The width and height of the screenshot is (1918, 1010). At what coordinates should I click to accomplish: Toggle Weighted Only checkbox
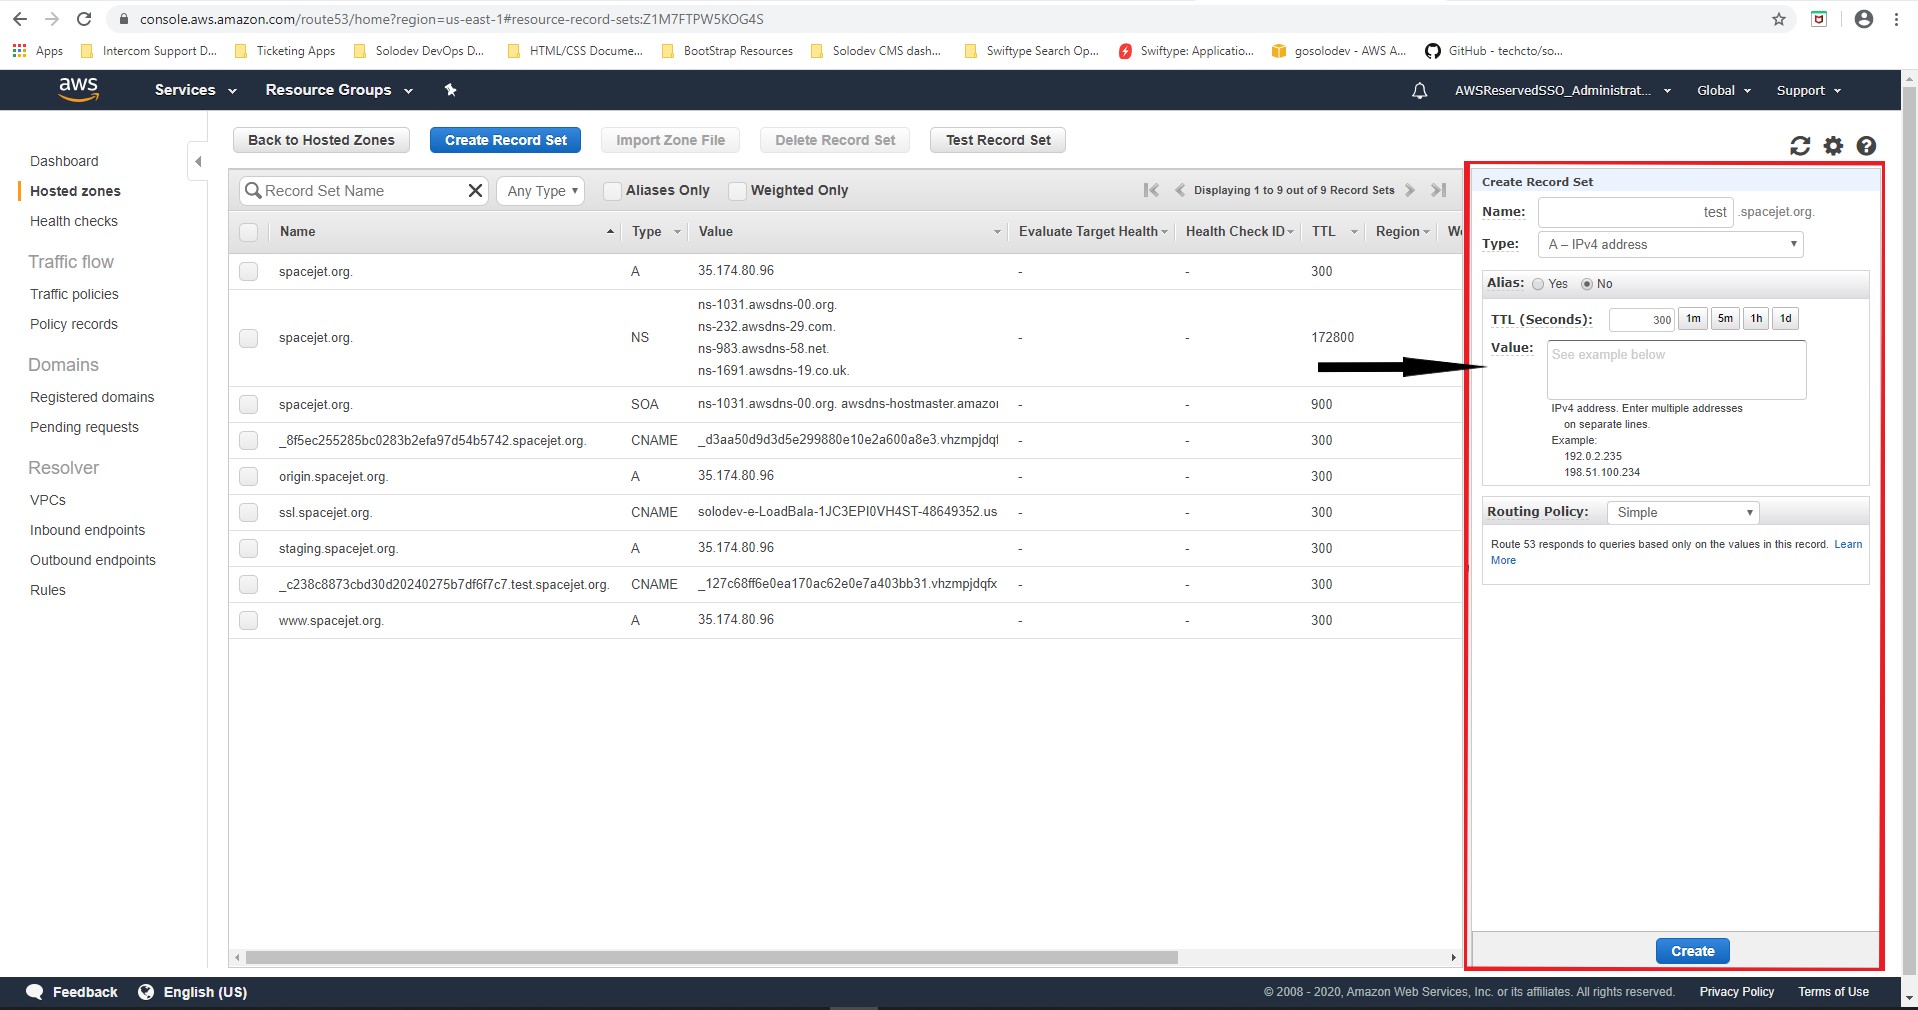(738, 191)
